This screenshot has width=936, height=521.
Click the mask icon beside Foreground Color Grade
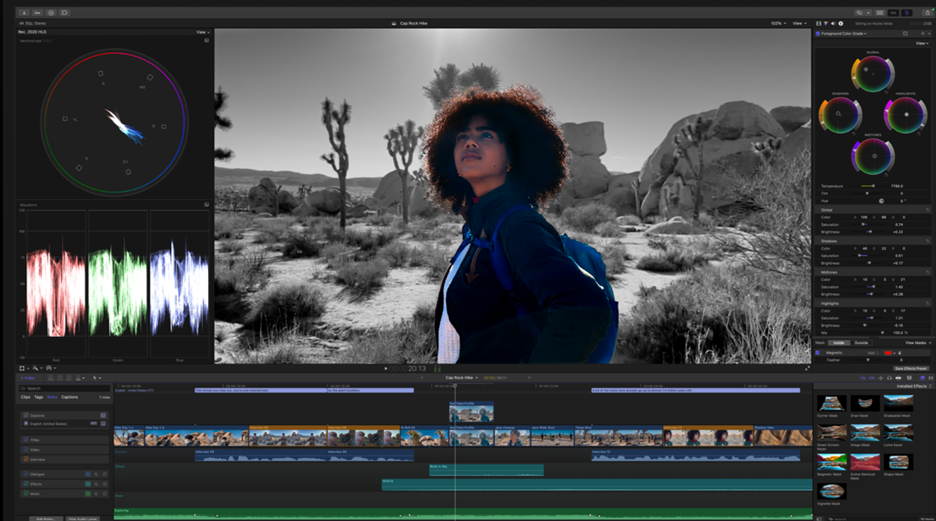tap(906, 33)
